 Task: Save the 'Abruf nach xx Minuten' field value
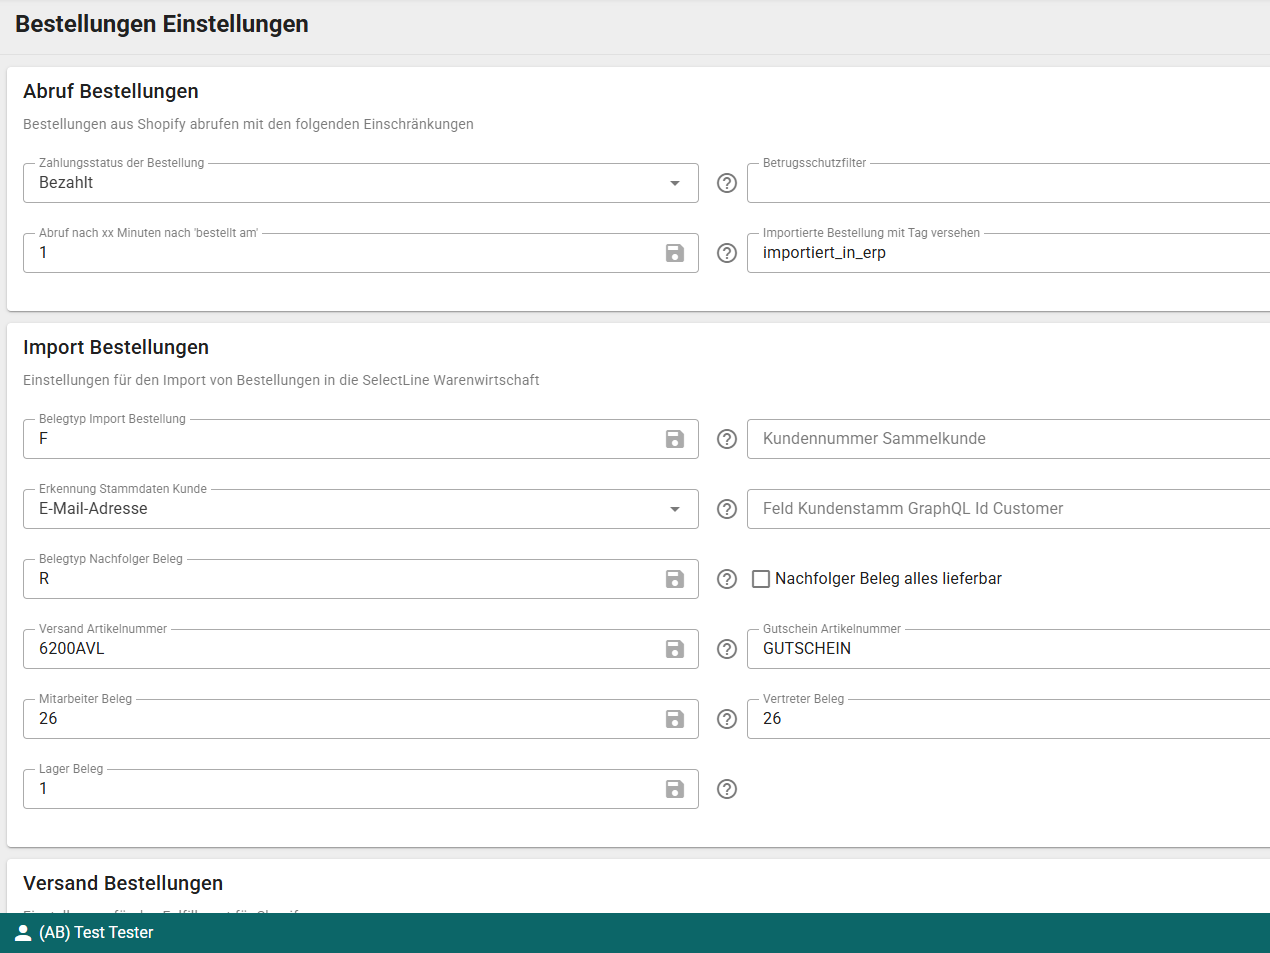675,253
